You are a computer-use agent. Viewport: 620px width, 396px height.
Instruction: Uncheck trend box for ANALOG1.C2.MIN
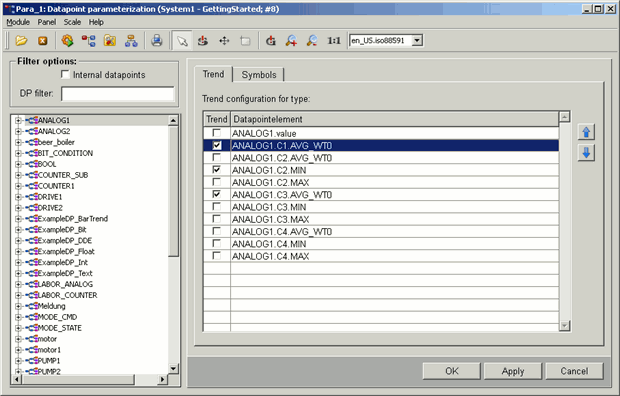217,170
